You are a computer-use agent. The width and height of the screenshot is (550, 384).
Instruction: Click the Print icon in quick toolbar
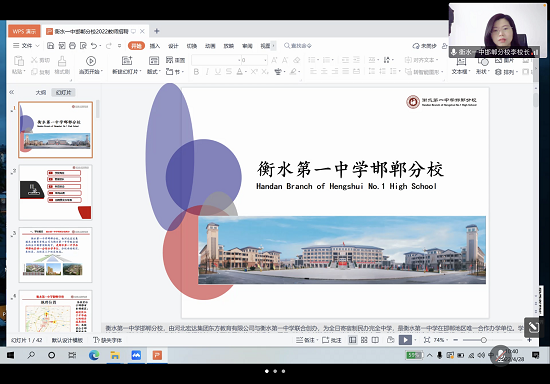(72, 46)
